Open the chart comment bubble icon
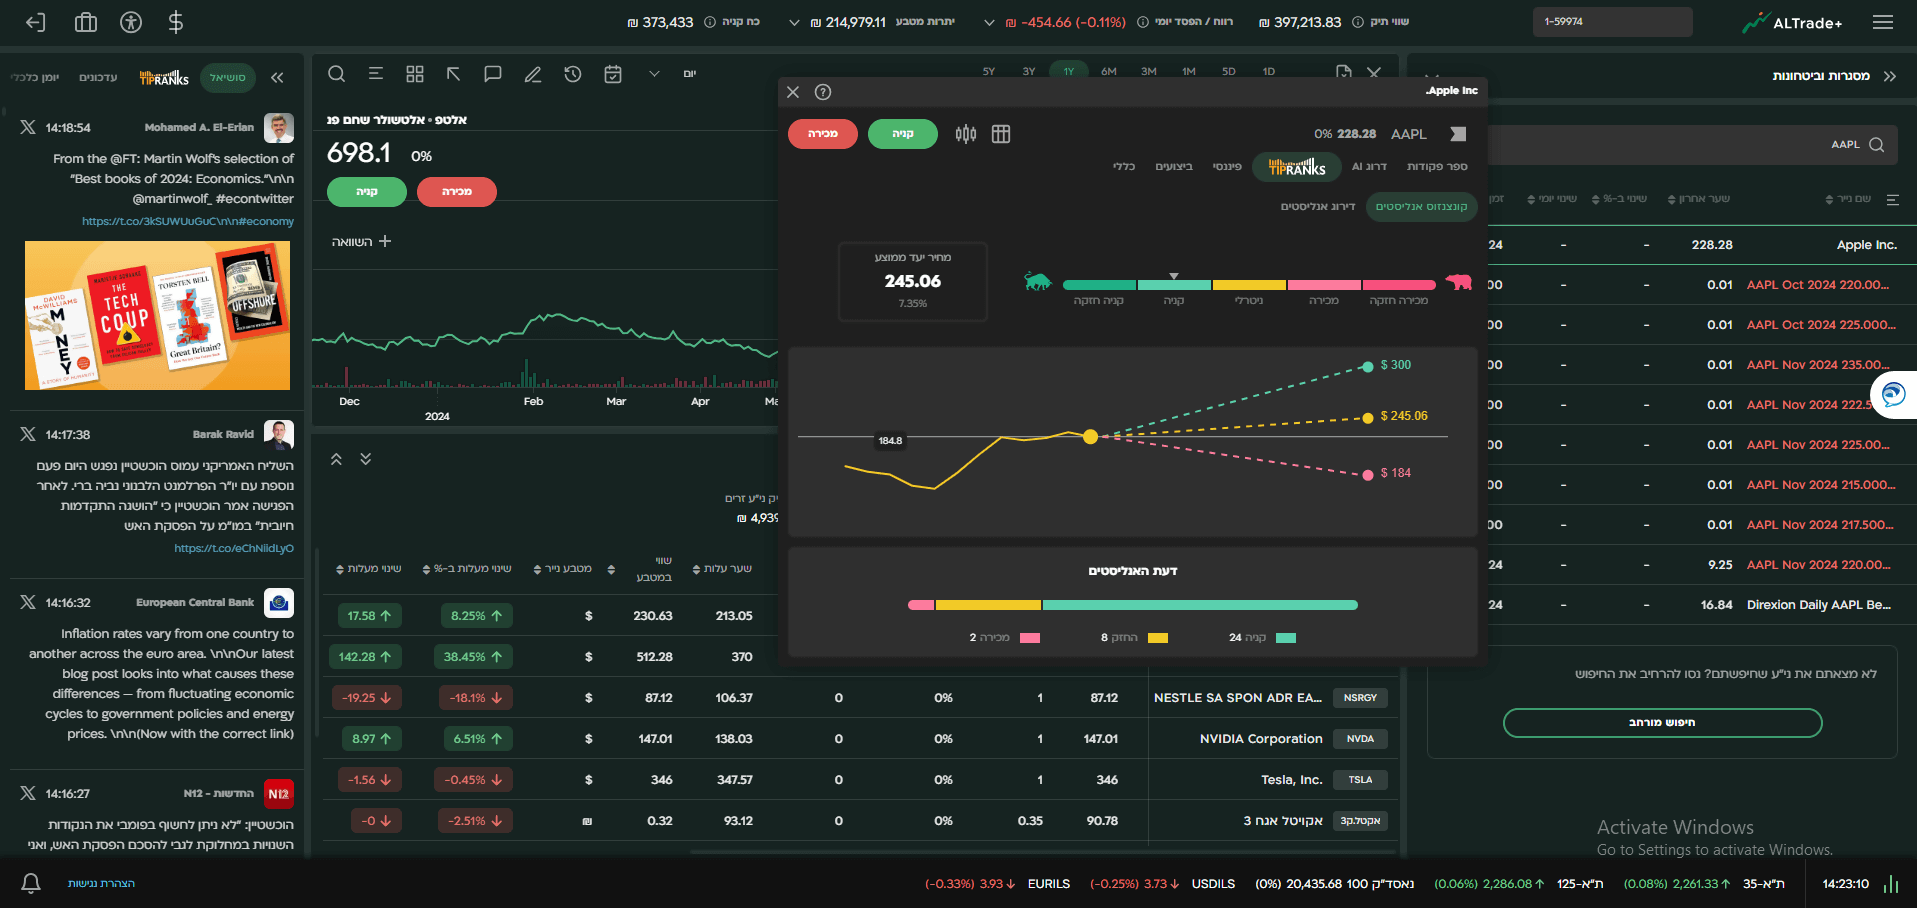The height and width of the screenshot is (908, 1917). point(493,74)
